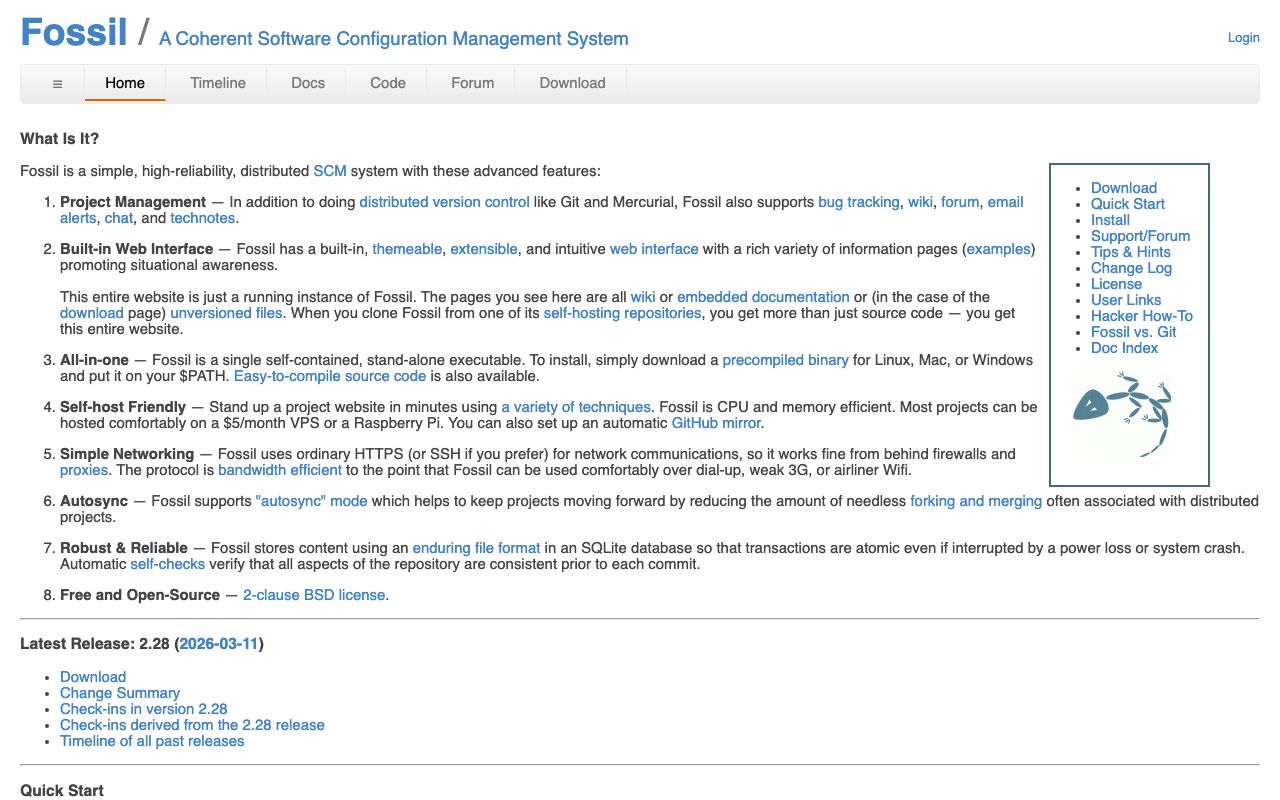Follow the 'chat' link
Viewport: 1280px width, 800px height.
coord(119,218)
